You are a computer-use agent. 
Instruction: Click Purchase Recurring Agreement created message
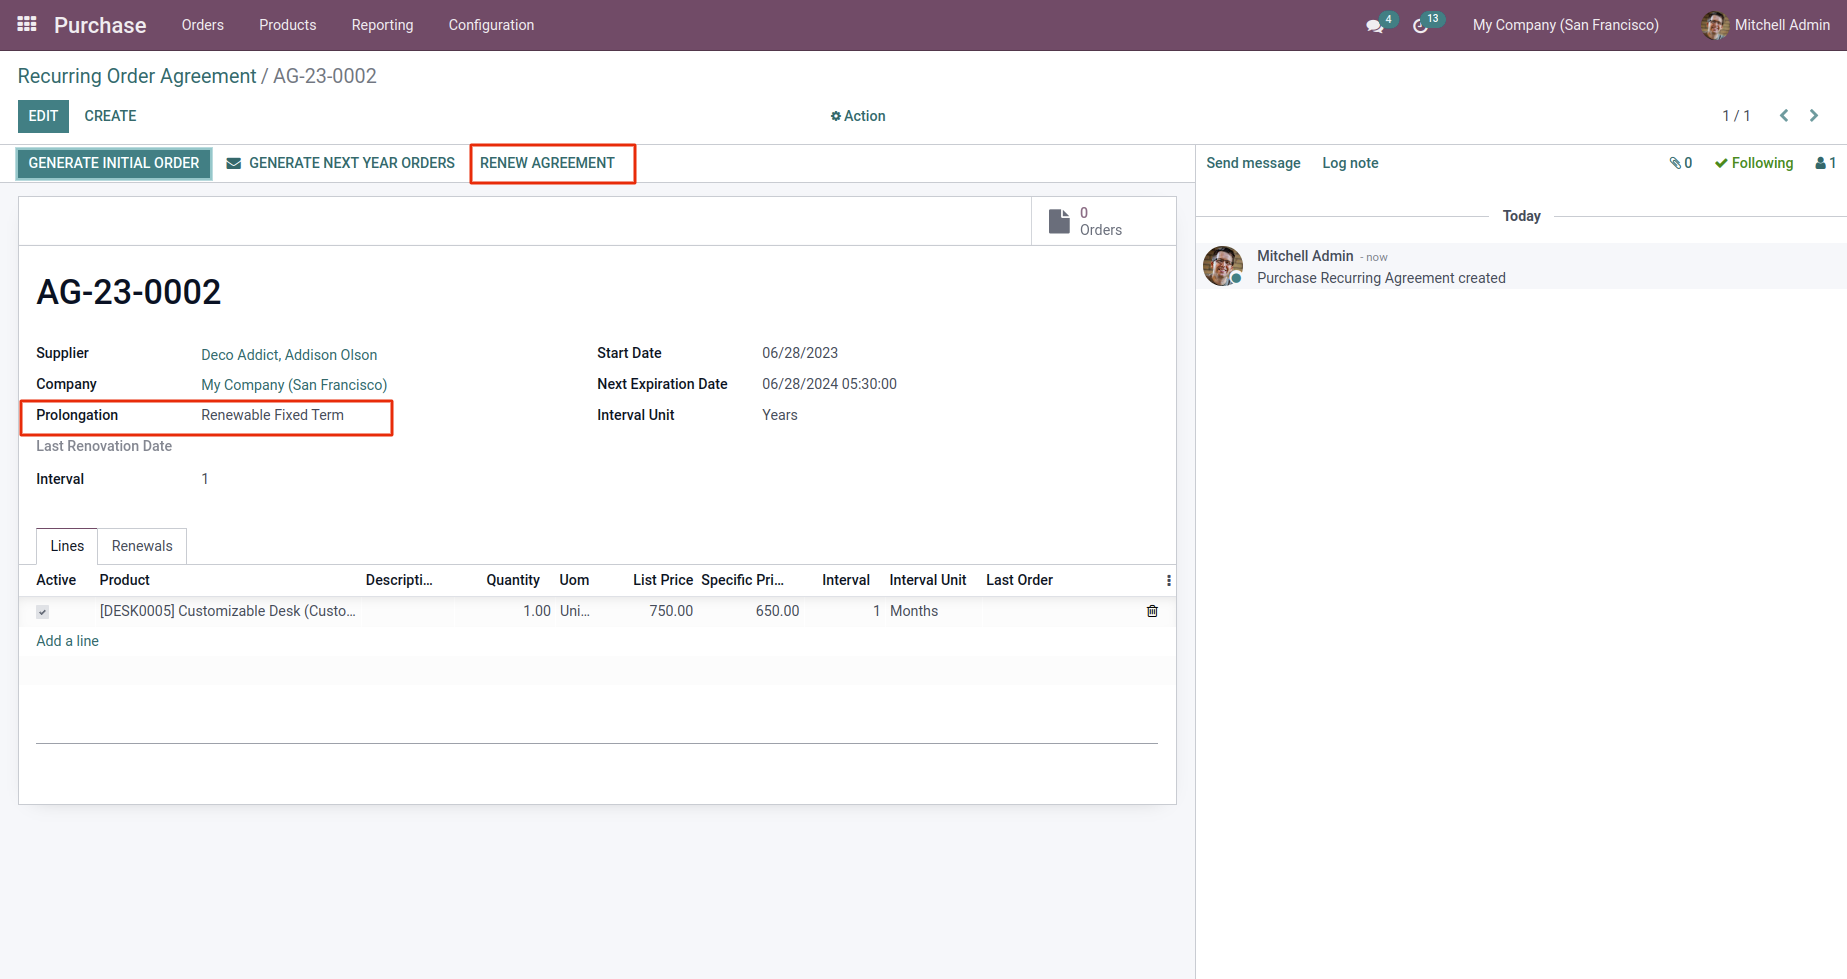pos(1381,278)
